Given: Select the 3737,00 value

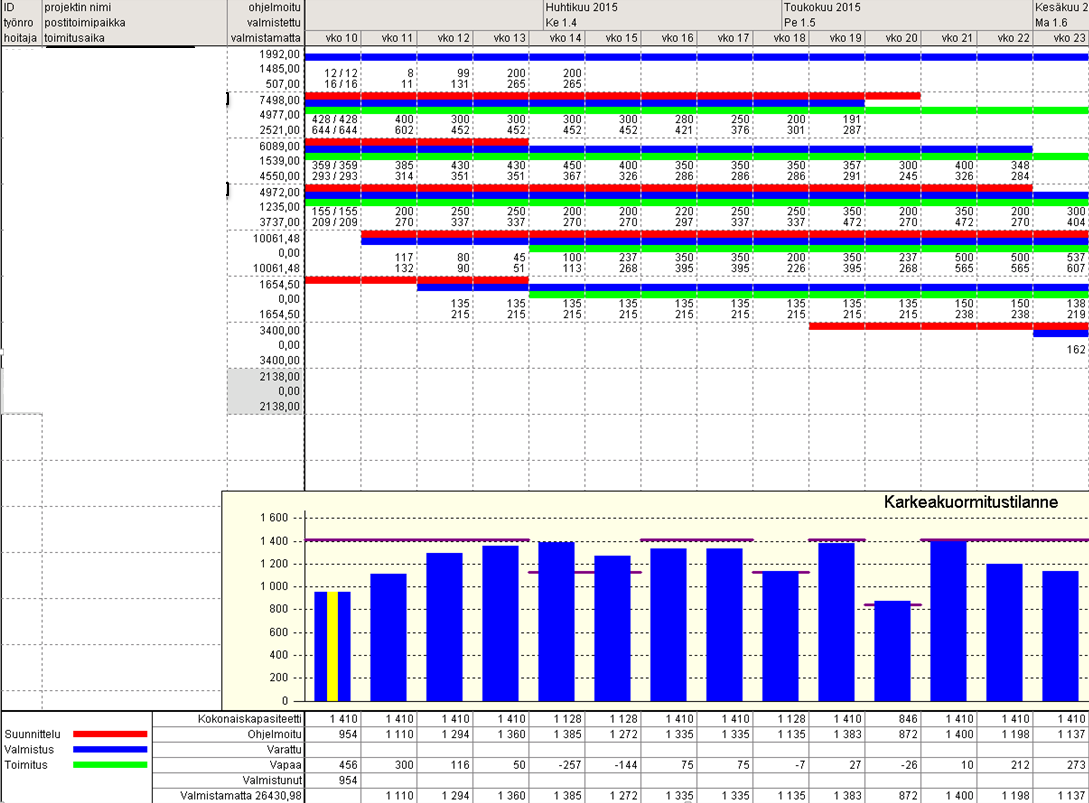Looking at the screenshot, I should pos(280,222).
